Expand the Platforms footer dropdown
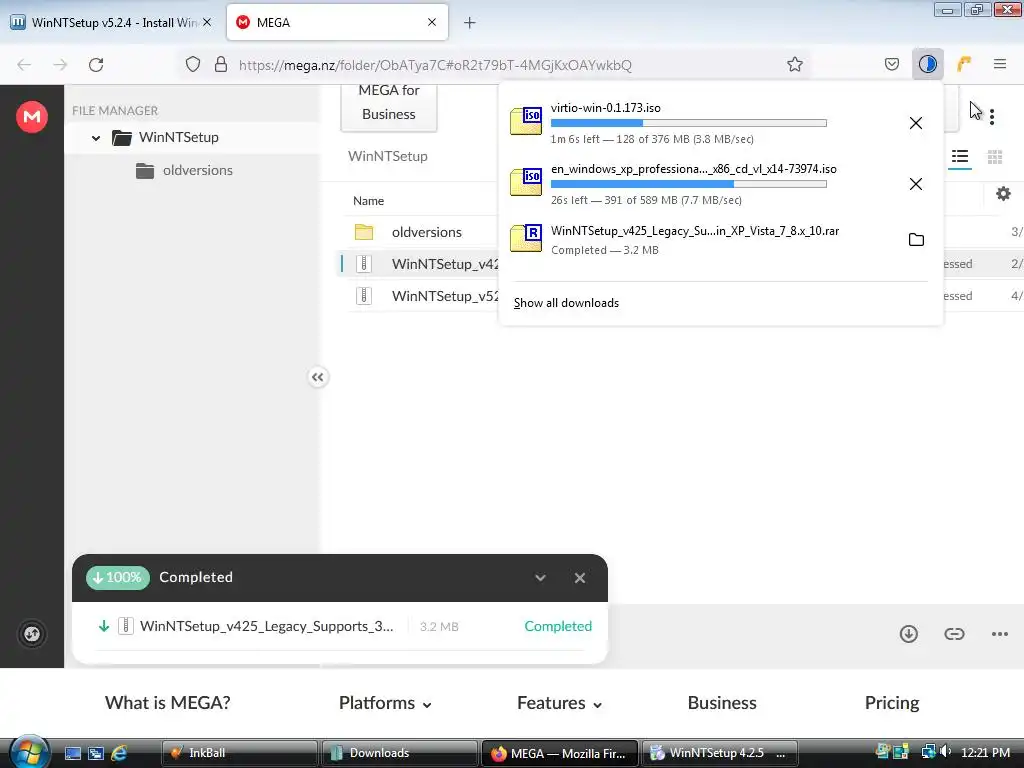Image resolution: width=1024 pixels, height=768 pixels. point(385,703)
